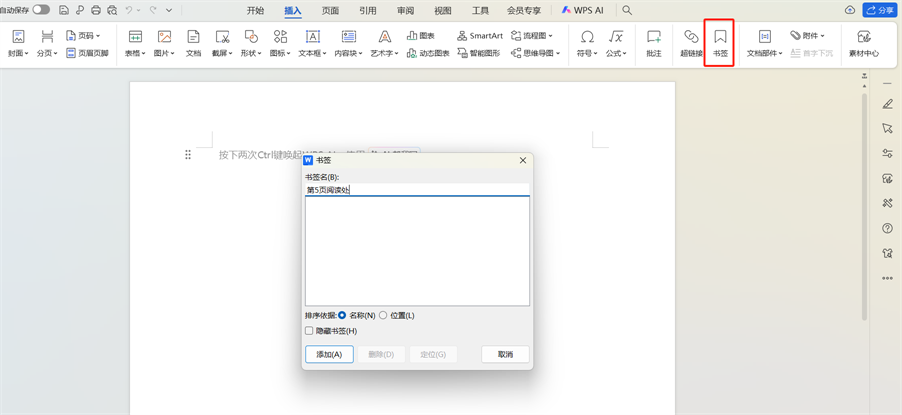Click the 智能图形 smart graphics icon
Image resolution: width=902 pixels, height=415 pixels.
479,53
